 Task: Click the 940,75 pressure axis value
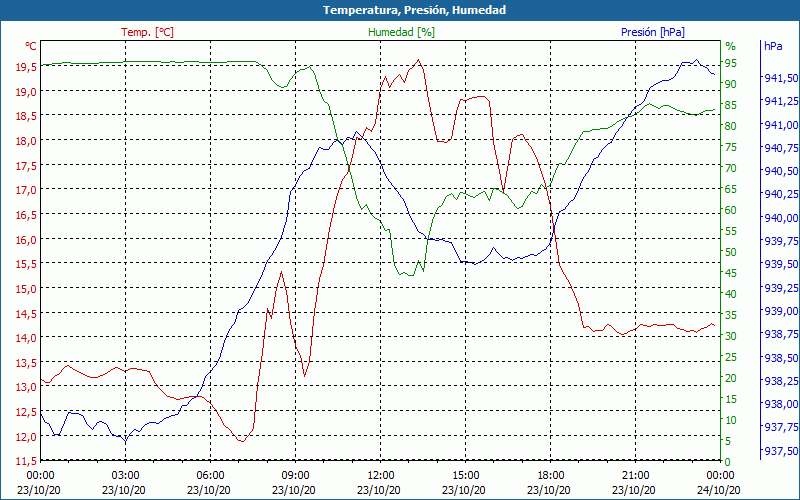[x=781, y=148]
